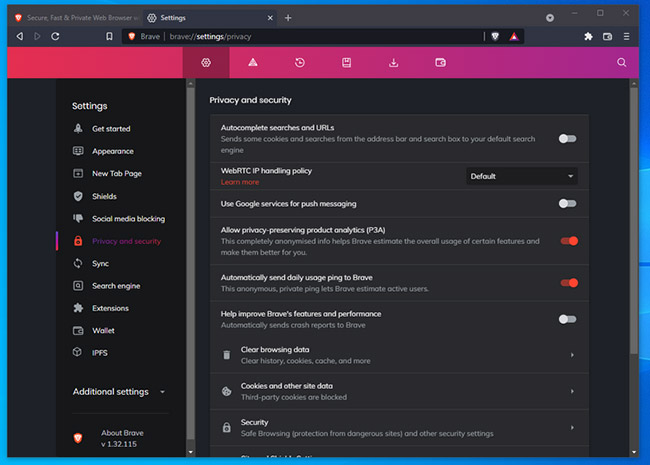Screen dimensions: 650x465
Task: Reload the page
Action: pyautogui.click(x=55, y=36)
